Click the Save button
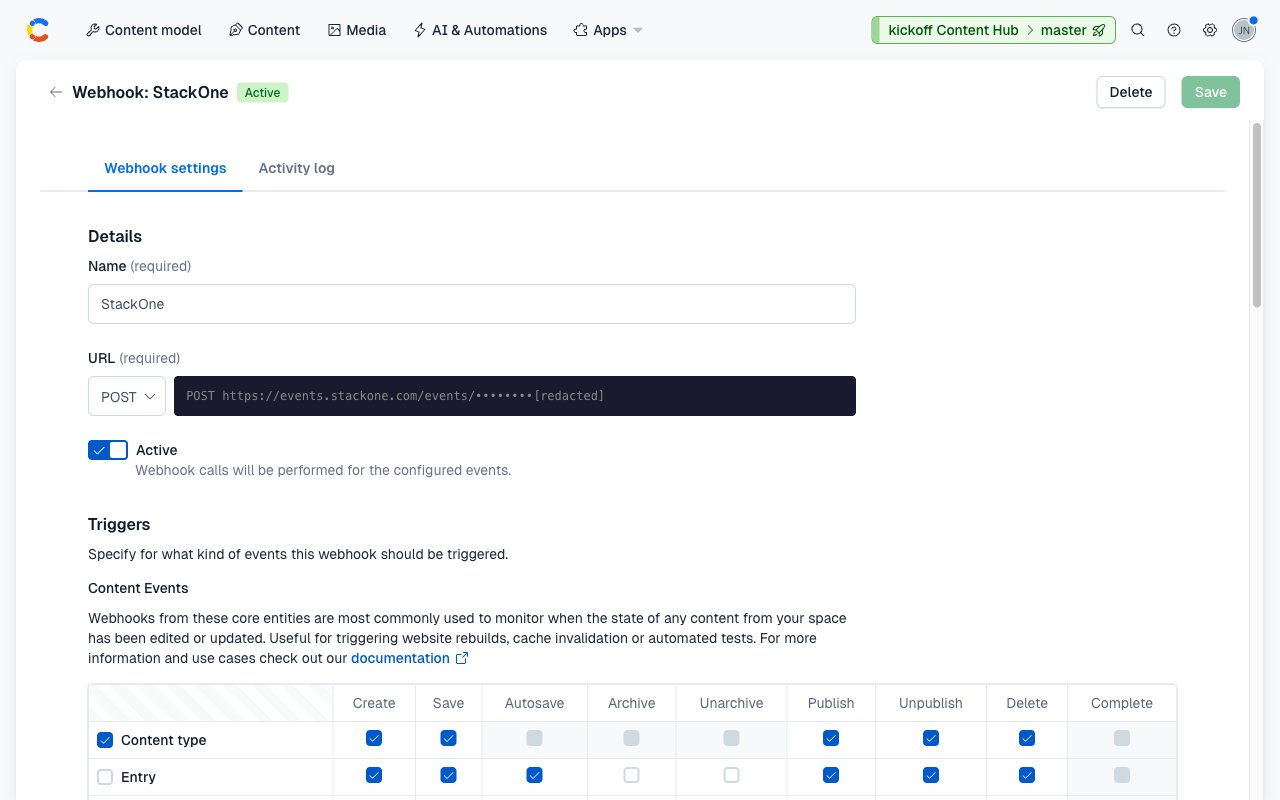Viewport: 1280px width, 800px height. coord(1210,92)
